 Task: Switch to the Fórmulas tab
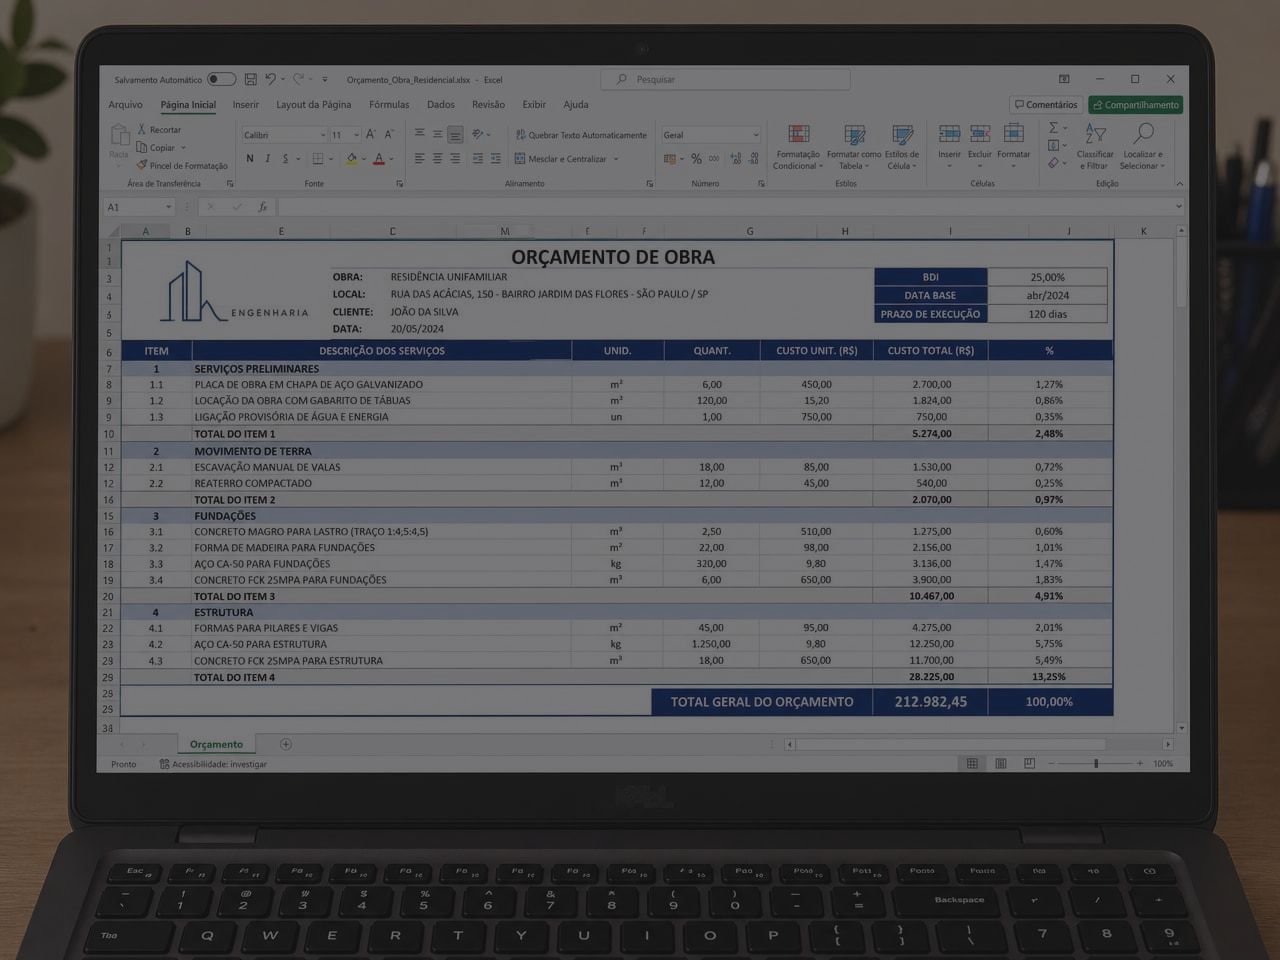tap(389, 105)
